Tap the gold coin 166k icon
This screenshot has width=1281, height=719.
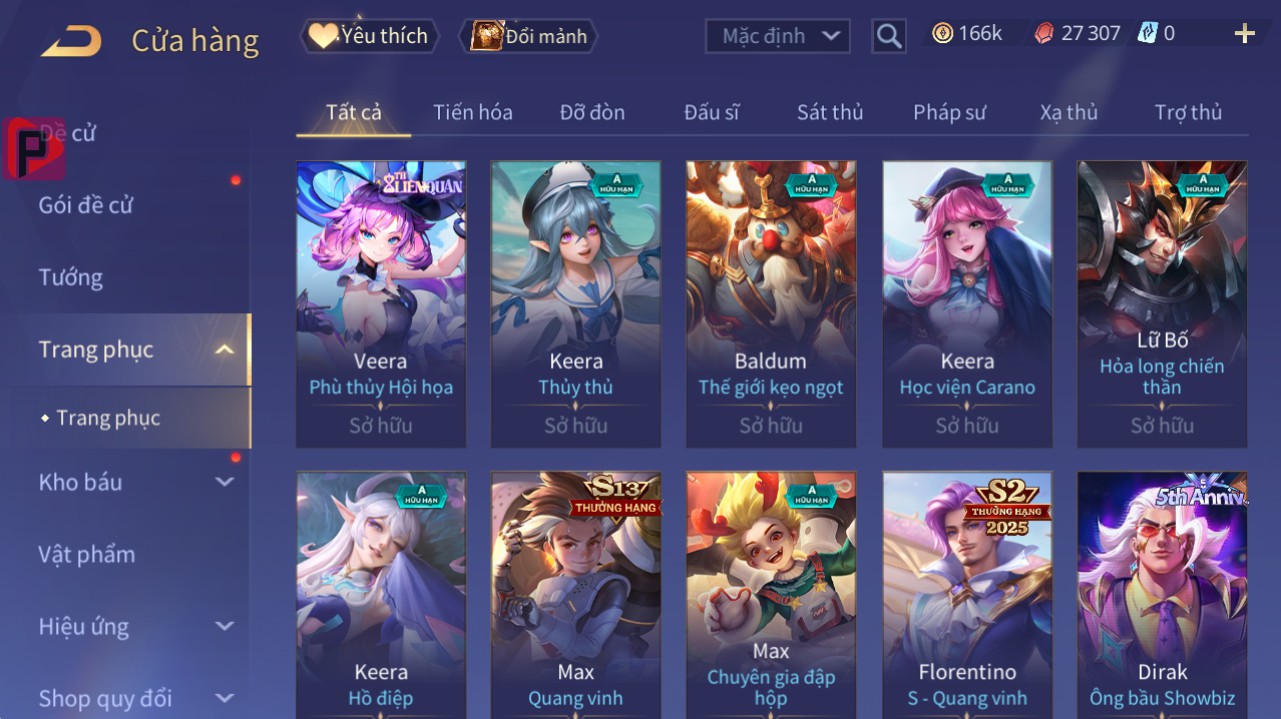click(x=942, y=34)
